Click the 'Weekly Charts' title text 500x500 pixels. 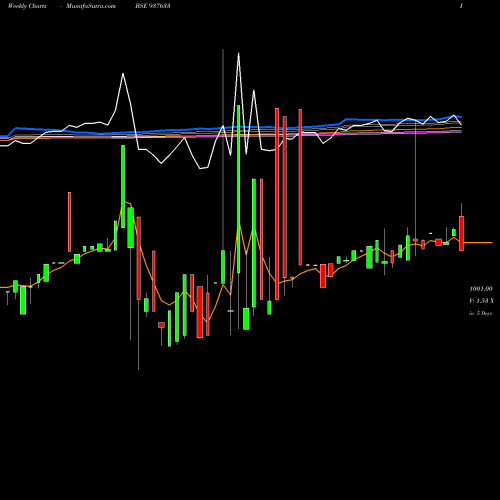(x=27, y=6)
